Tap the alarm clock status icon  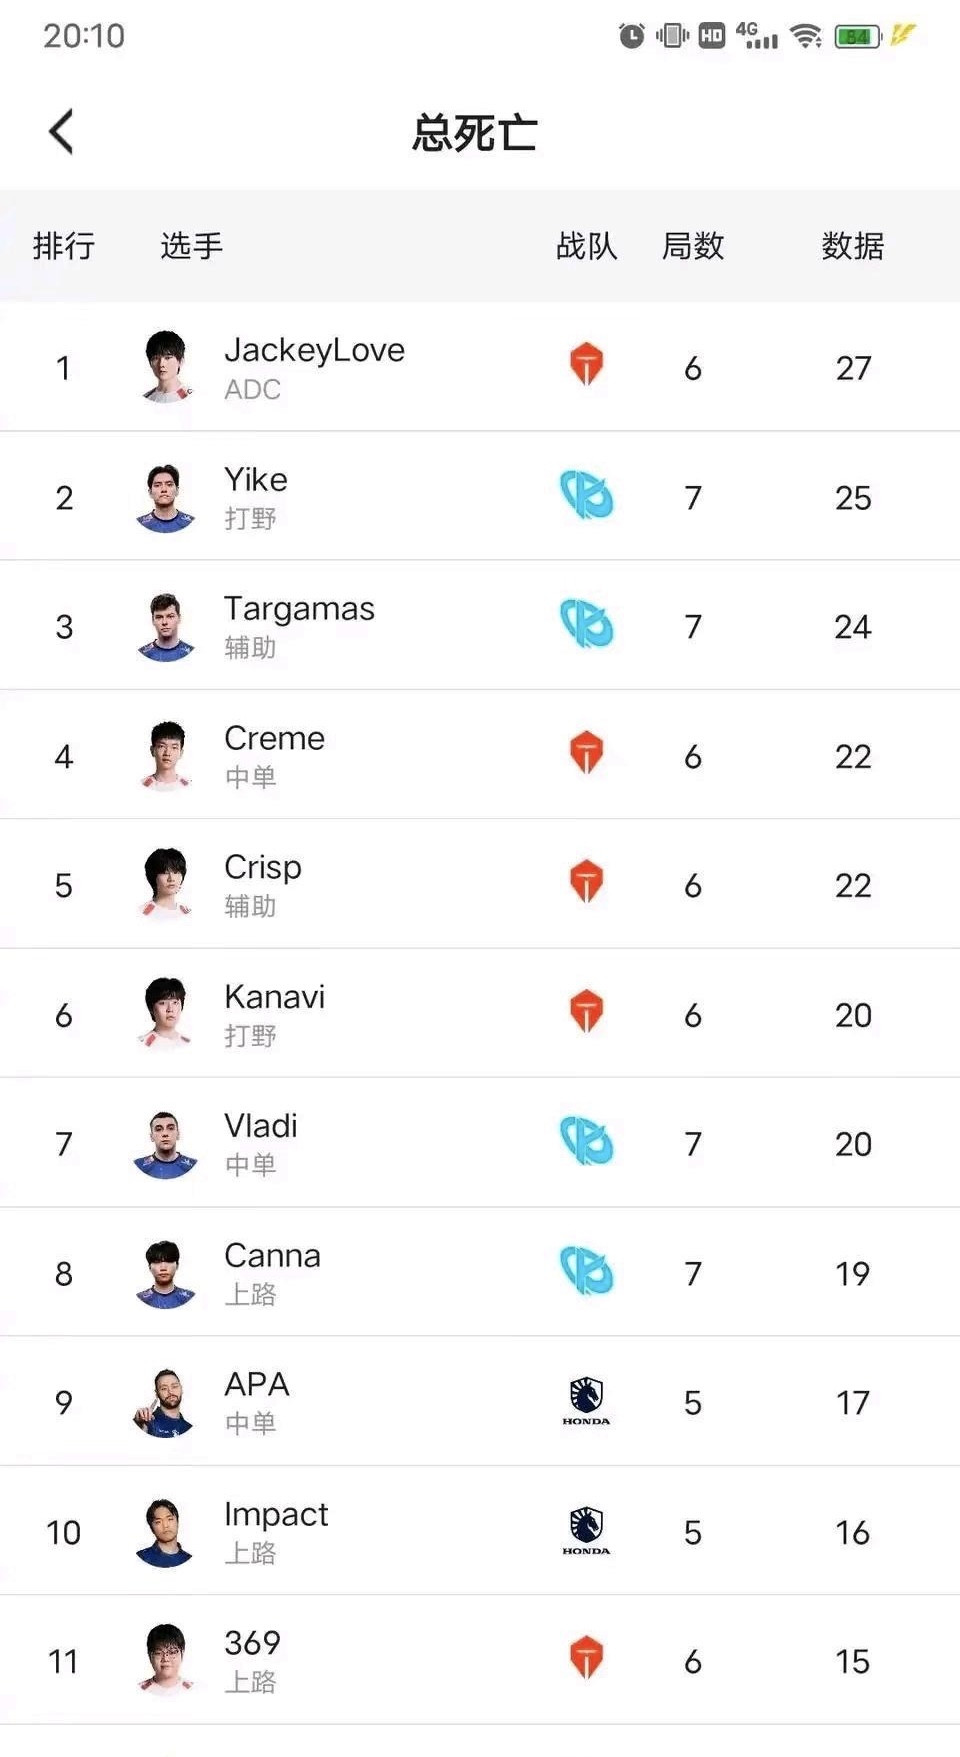[631, 36]
